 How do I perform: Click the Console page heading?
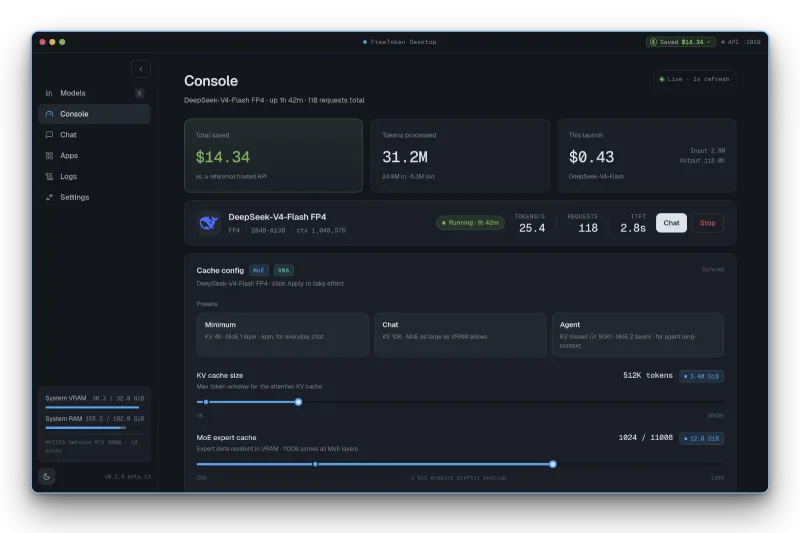211,81
